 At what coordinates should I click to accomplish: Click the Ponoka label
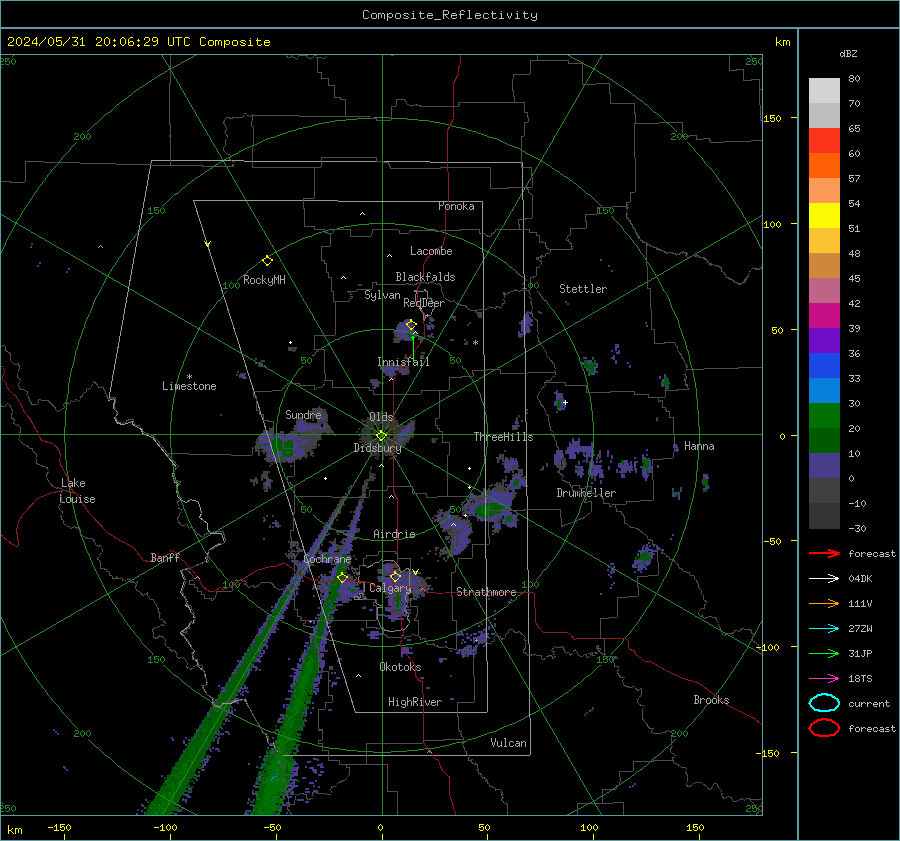tap(456, 206)
